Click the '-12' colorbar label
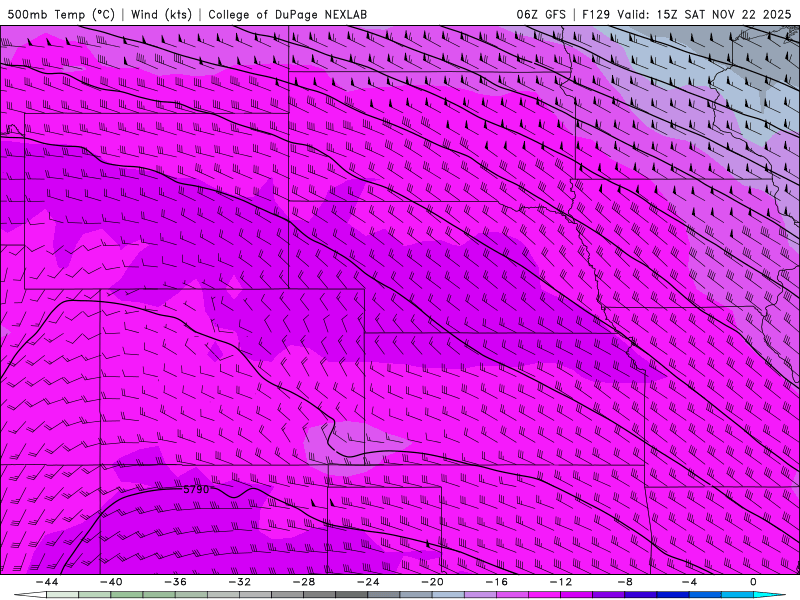Viewport: 800px width, 600px height. pos(561,582)
